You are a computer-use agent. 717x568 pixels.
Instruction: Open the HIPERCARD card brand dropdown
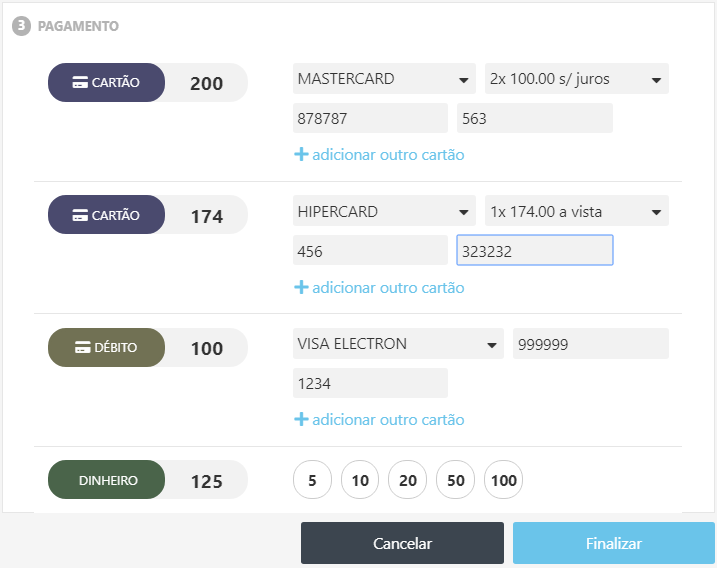pos(385,211)
